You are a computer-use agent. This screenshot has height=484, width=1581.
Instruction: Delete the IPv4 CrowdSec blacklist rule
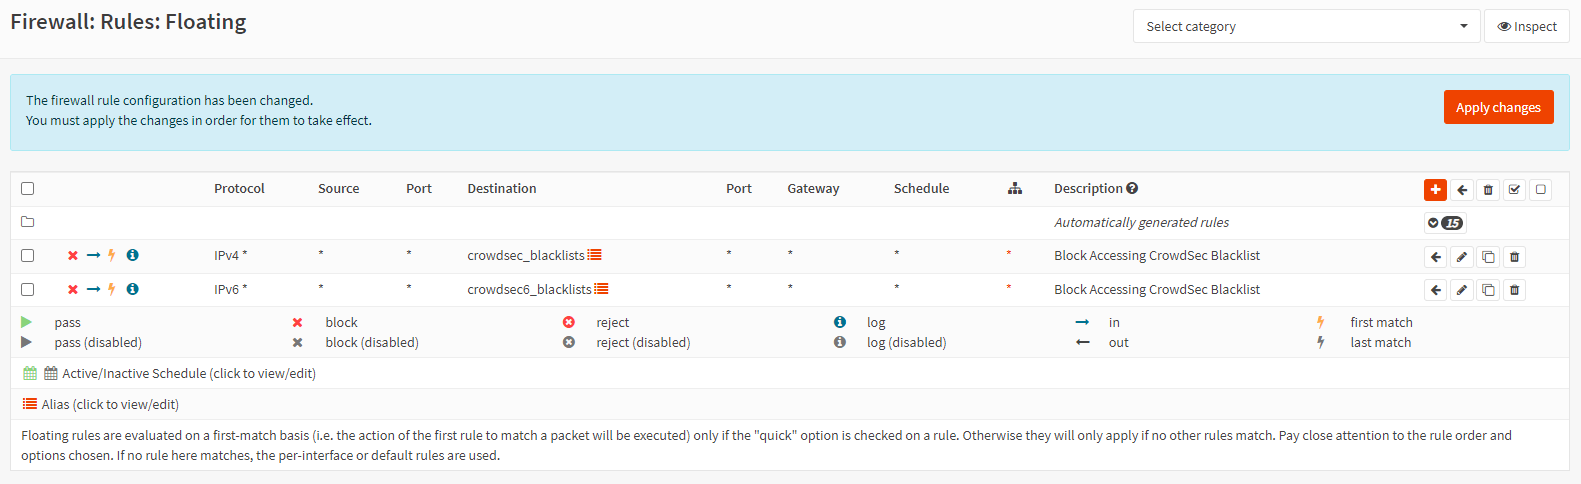pos(1514,257)
